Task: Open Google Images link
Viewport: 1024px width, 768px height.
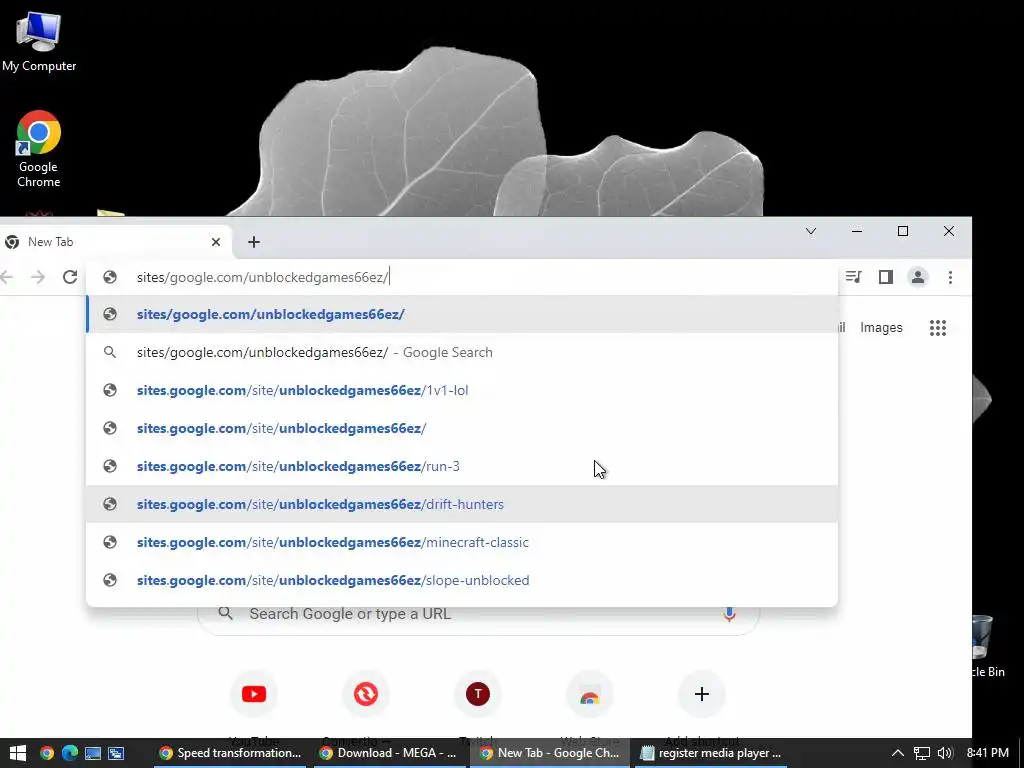Action: 881,328
